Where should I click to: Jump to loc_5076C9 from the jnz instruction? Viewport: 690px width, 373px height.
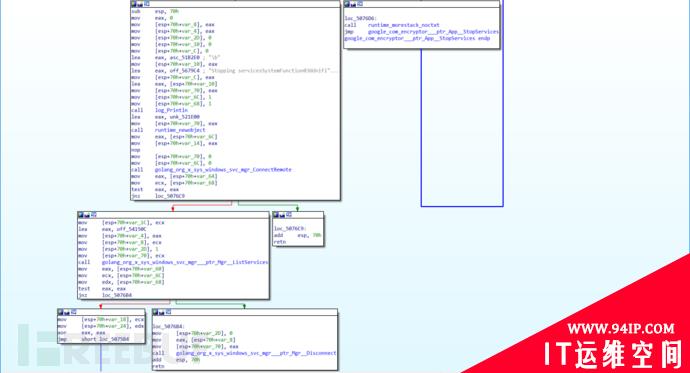tap(170, 196)
